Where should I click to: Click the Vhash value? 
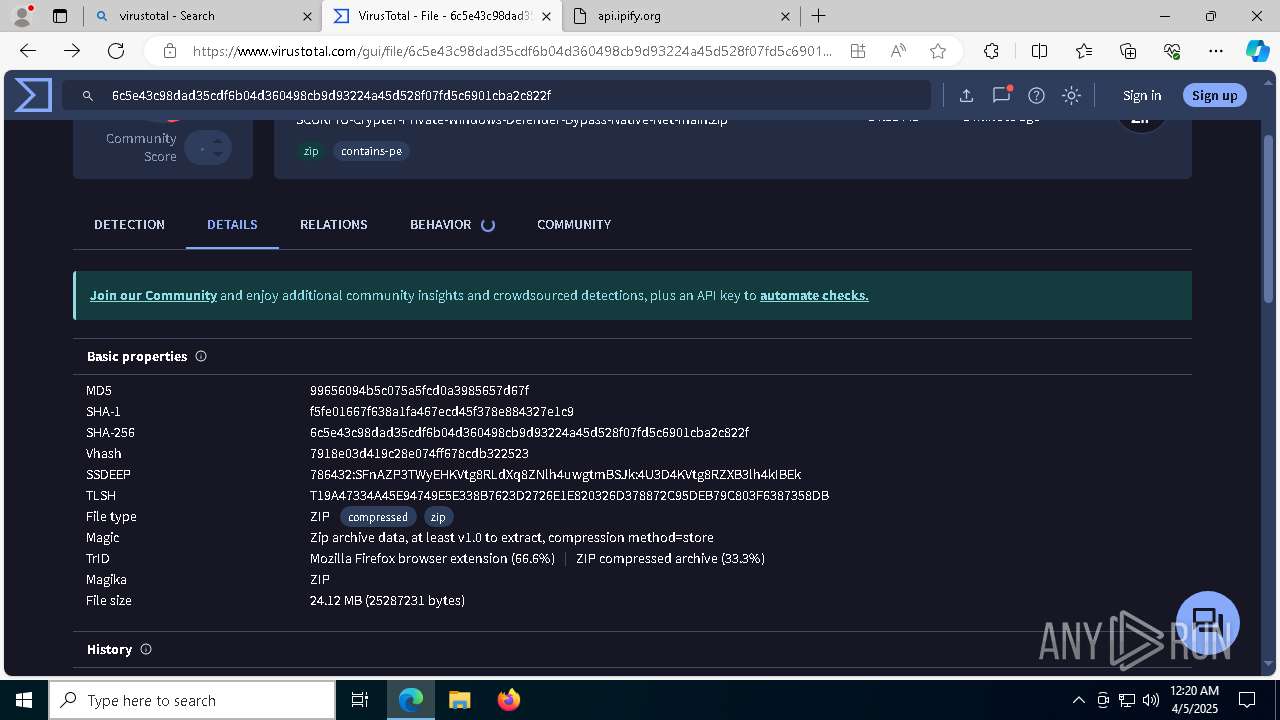click(419, 454)
